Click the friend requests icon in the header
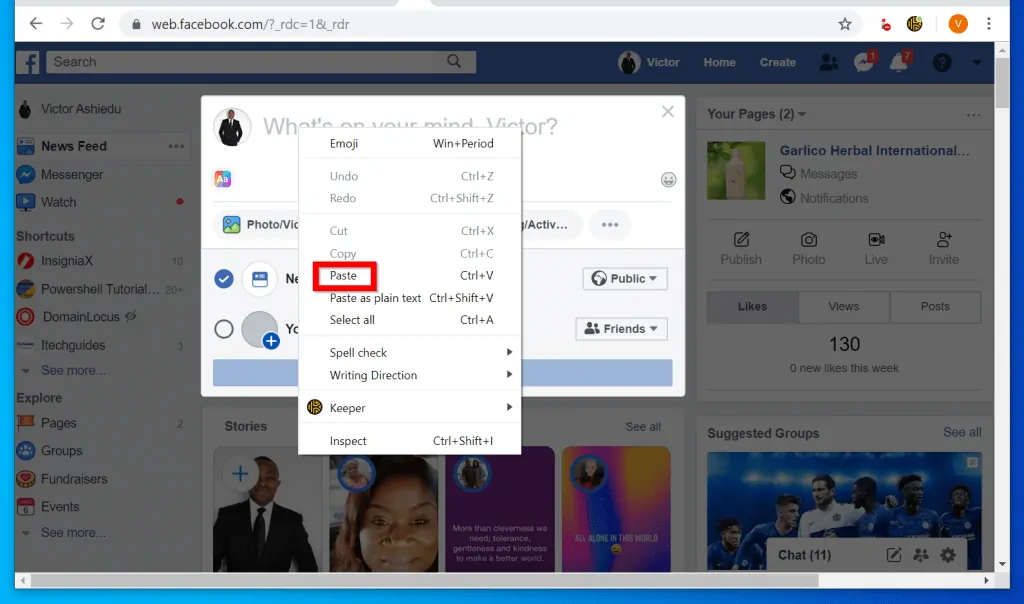 coord(829,62)
